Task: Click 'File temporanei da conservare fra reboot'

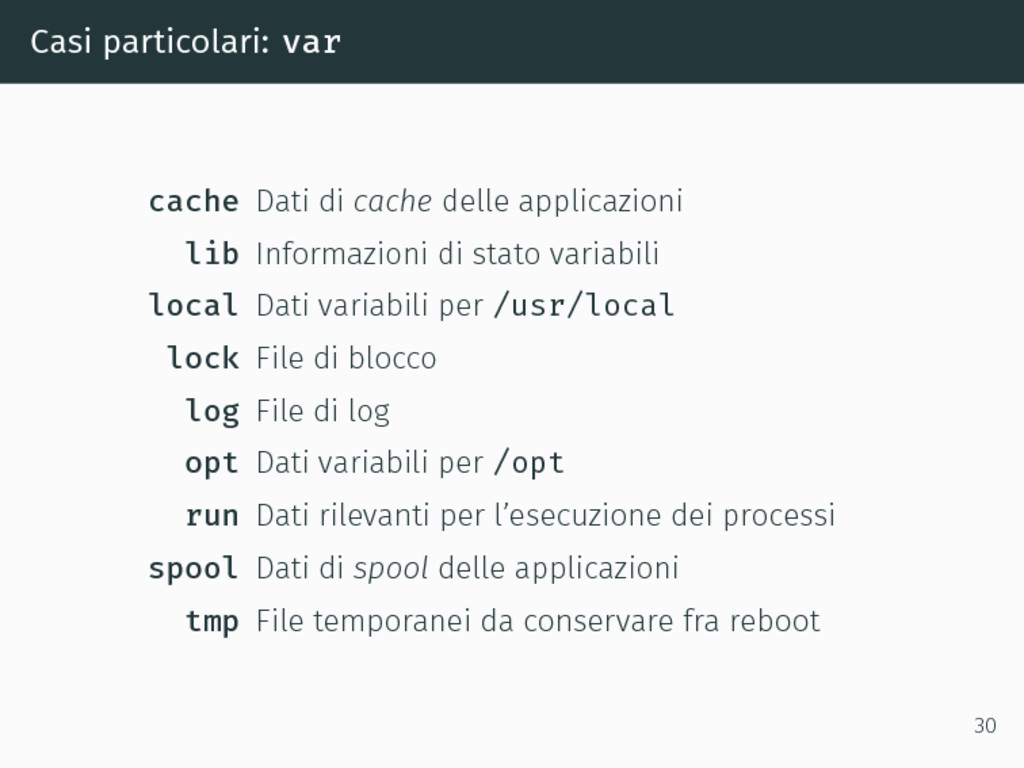Action: tap(538, 620)
